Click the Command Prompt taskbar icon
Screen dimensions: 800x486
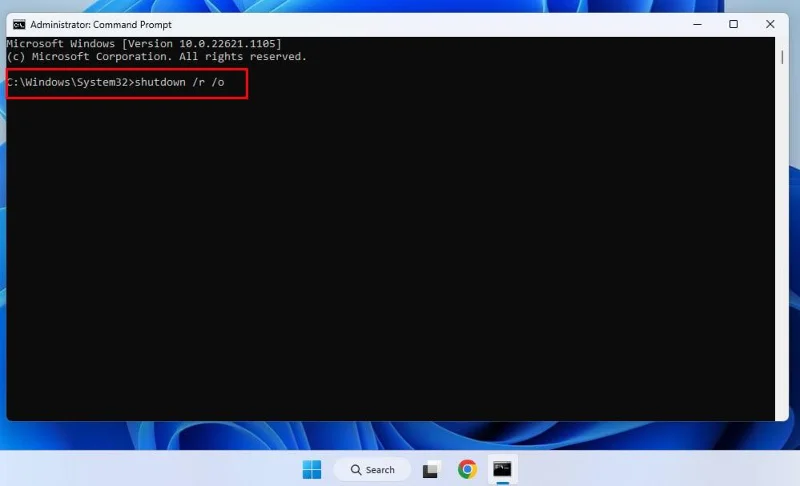point(503,469)
